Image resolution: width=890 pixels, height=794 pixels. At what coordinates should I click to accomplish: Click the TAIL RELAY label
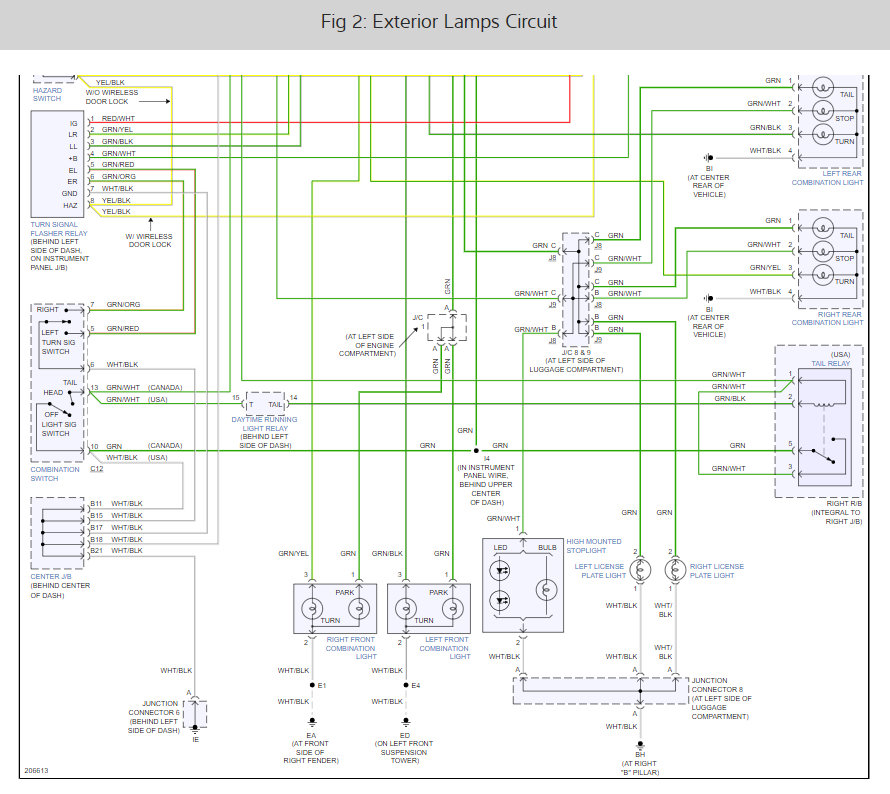[830, 363]
